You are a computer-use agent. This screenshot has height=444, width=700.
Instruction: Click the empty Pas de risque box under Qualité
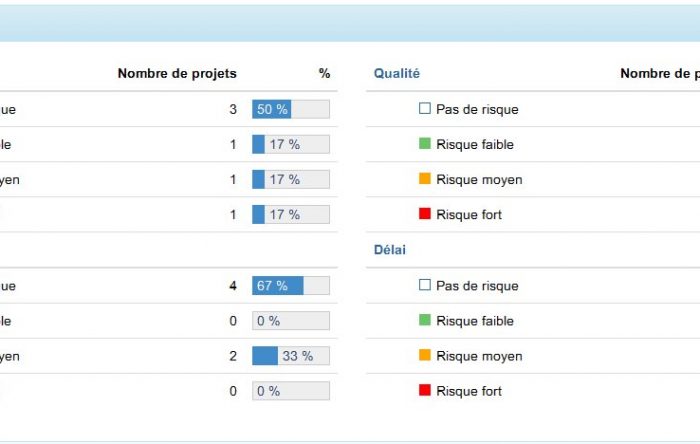(x=425, y=108)
